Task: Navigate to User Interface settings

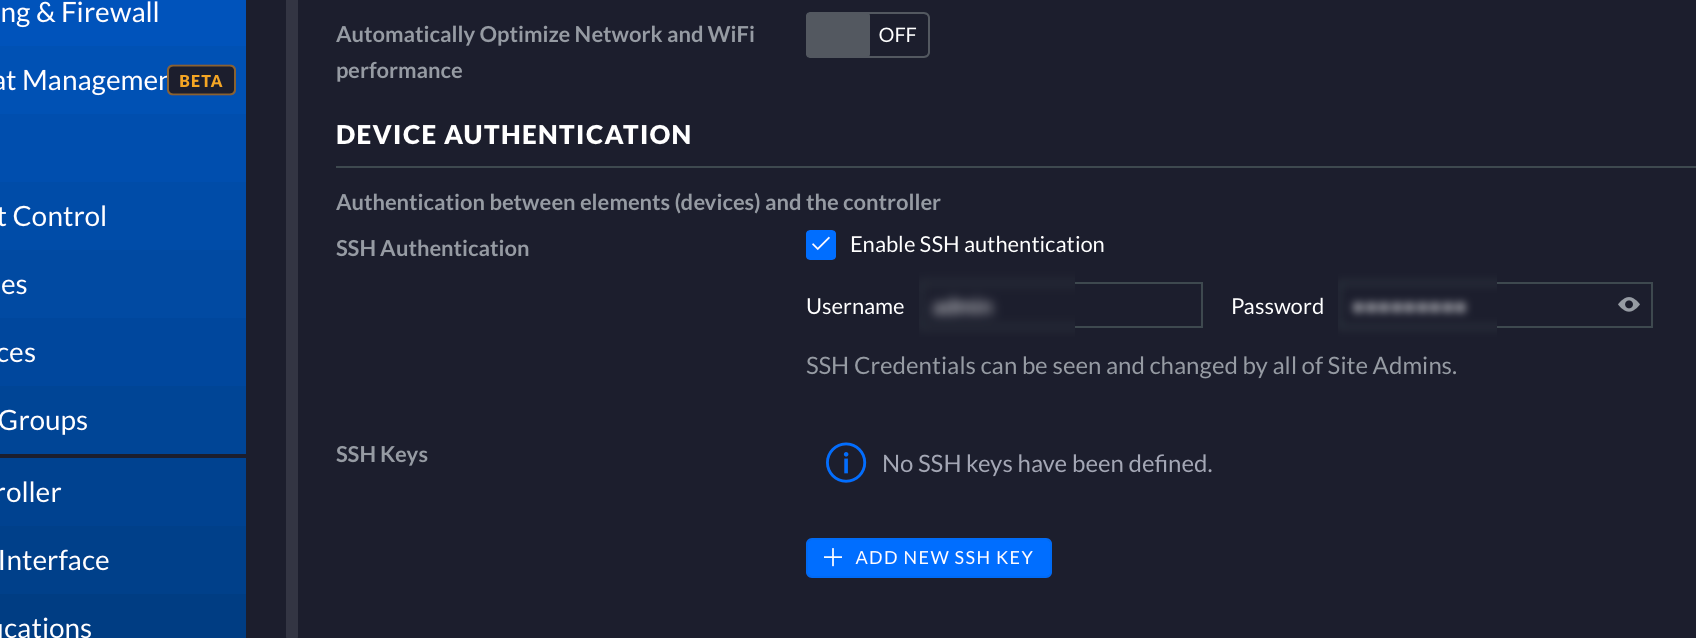Action: [x=55, y=561]
